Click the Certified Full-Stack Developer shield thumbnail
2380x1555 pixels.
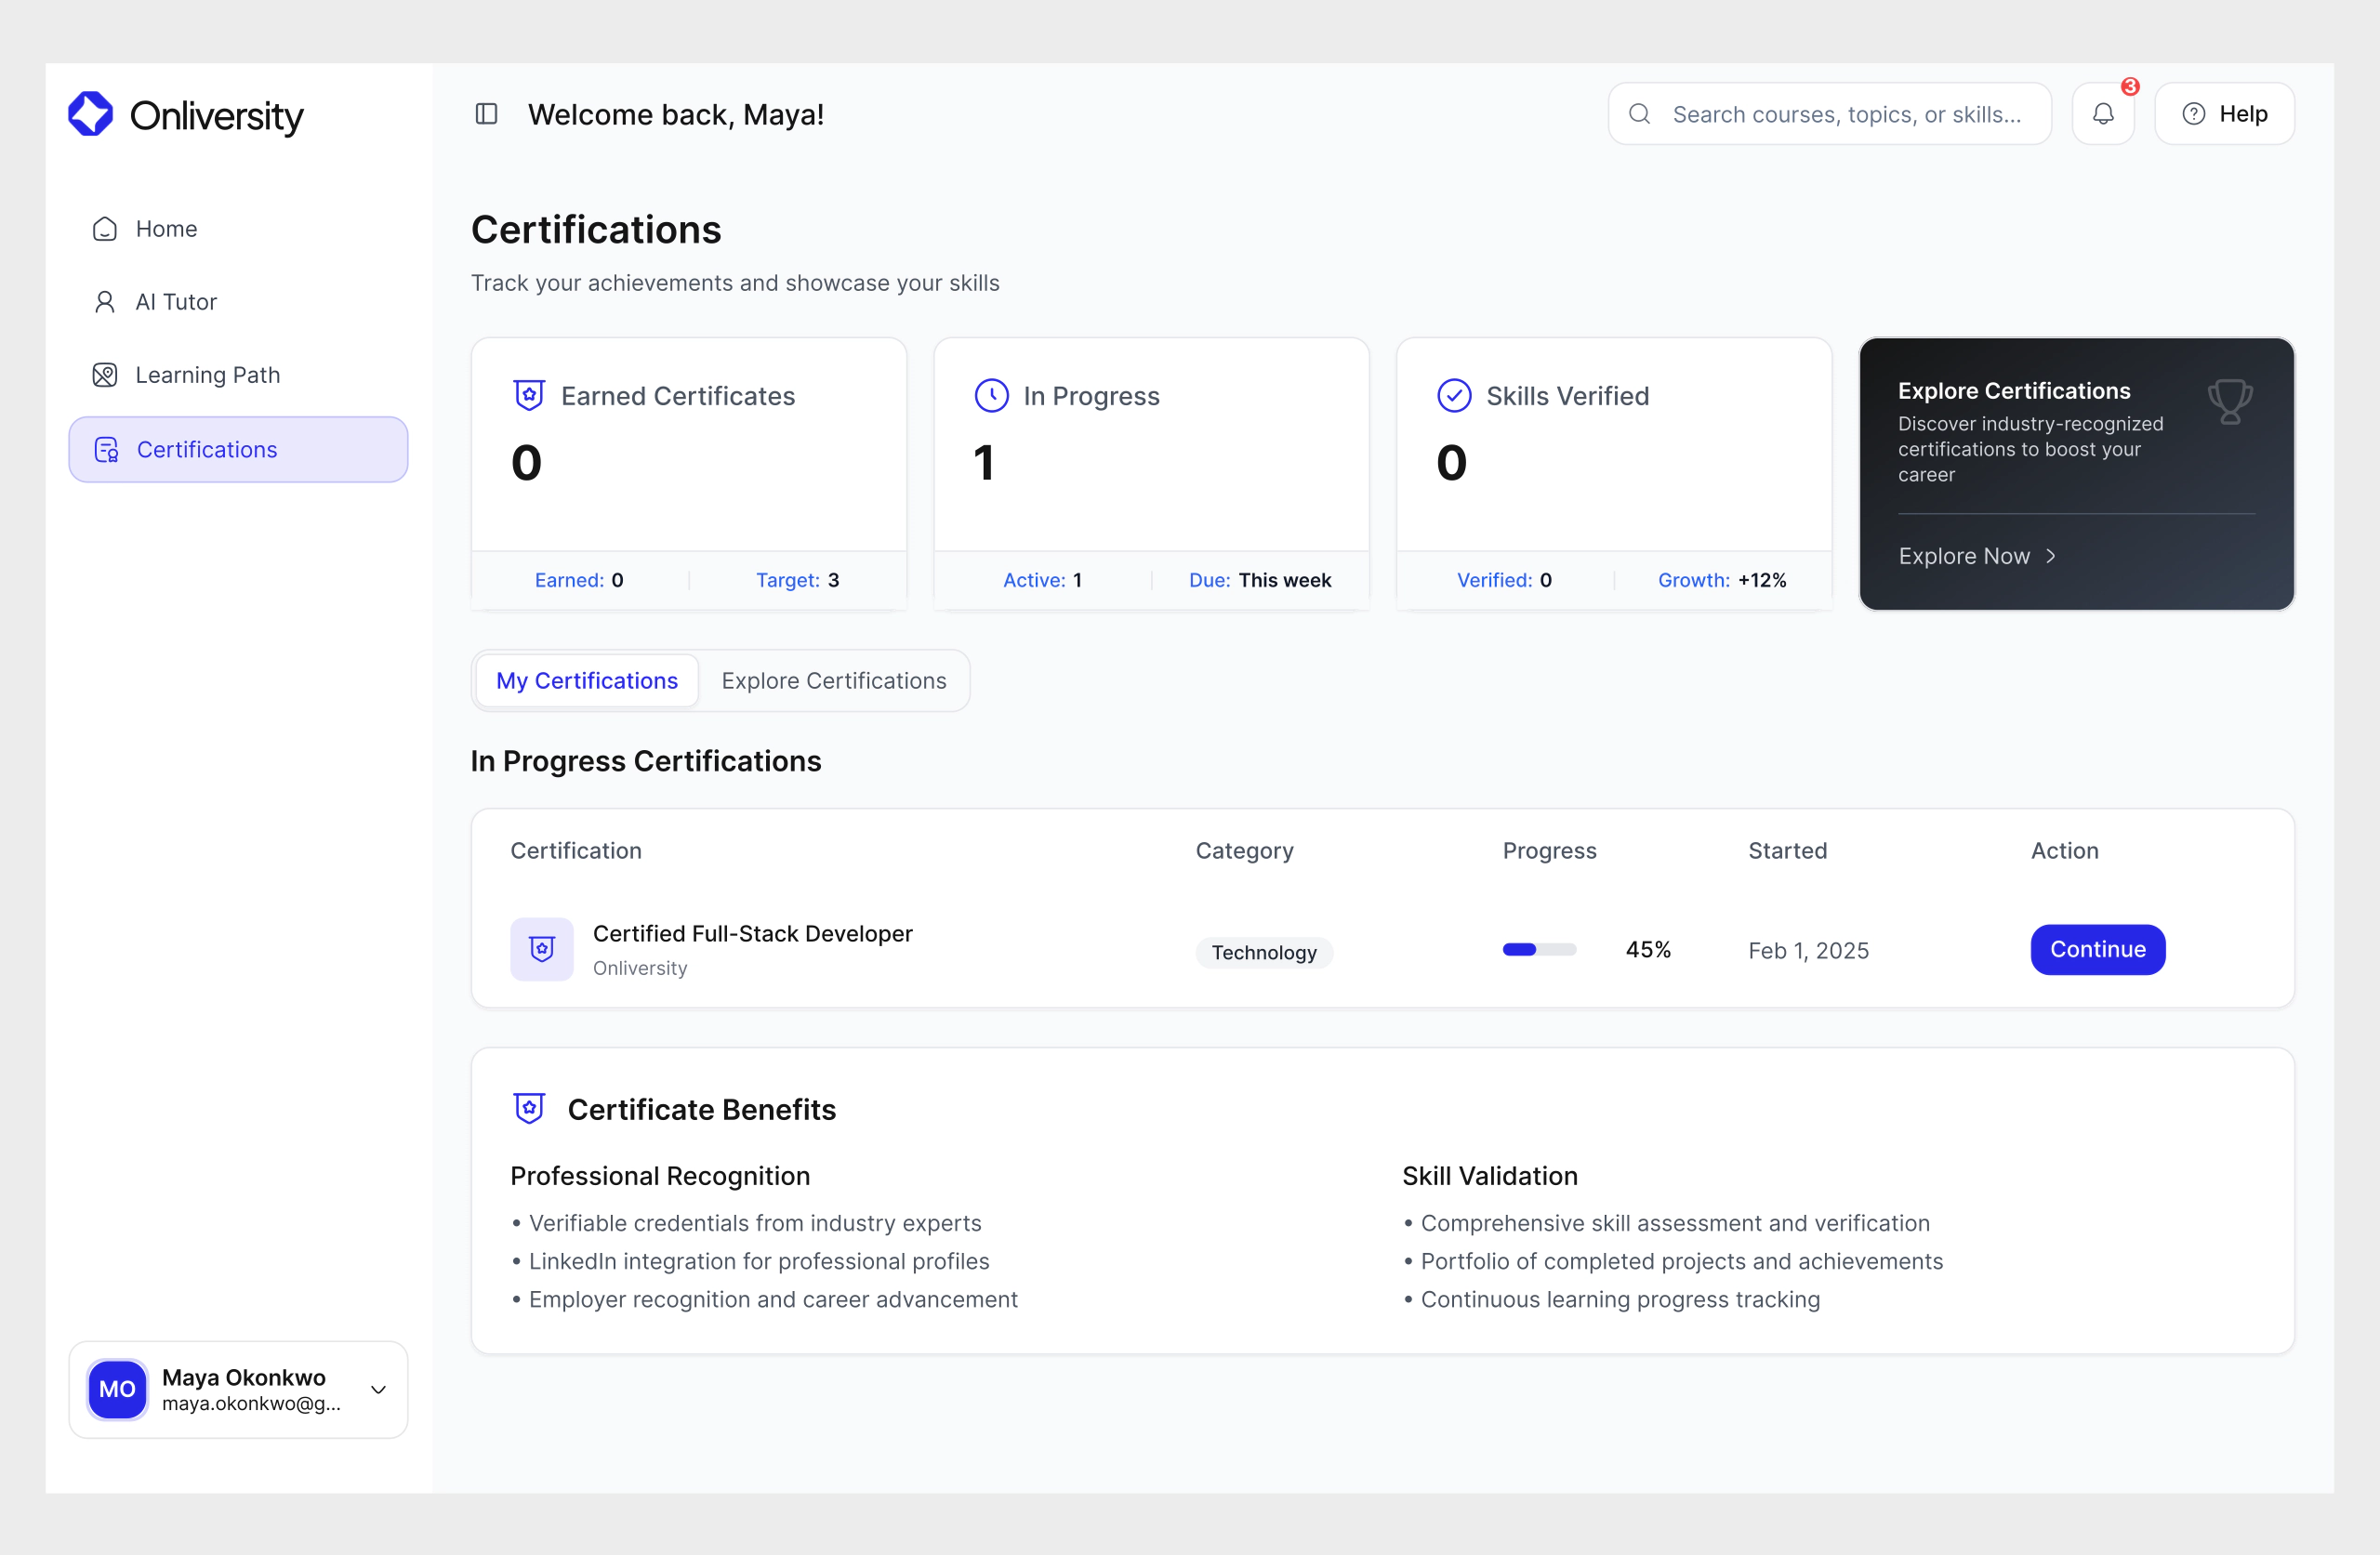[x=541, y=949]
